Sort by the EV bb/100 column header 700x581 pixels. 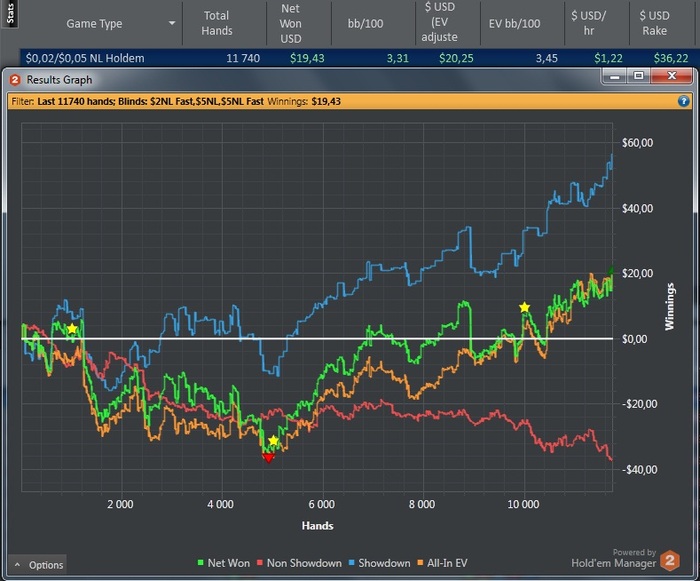coord(514,24)
